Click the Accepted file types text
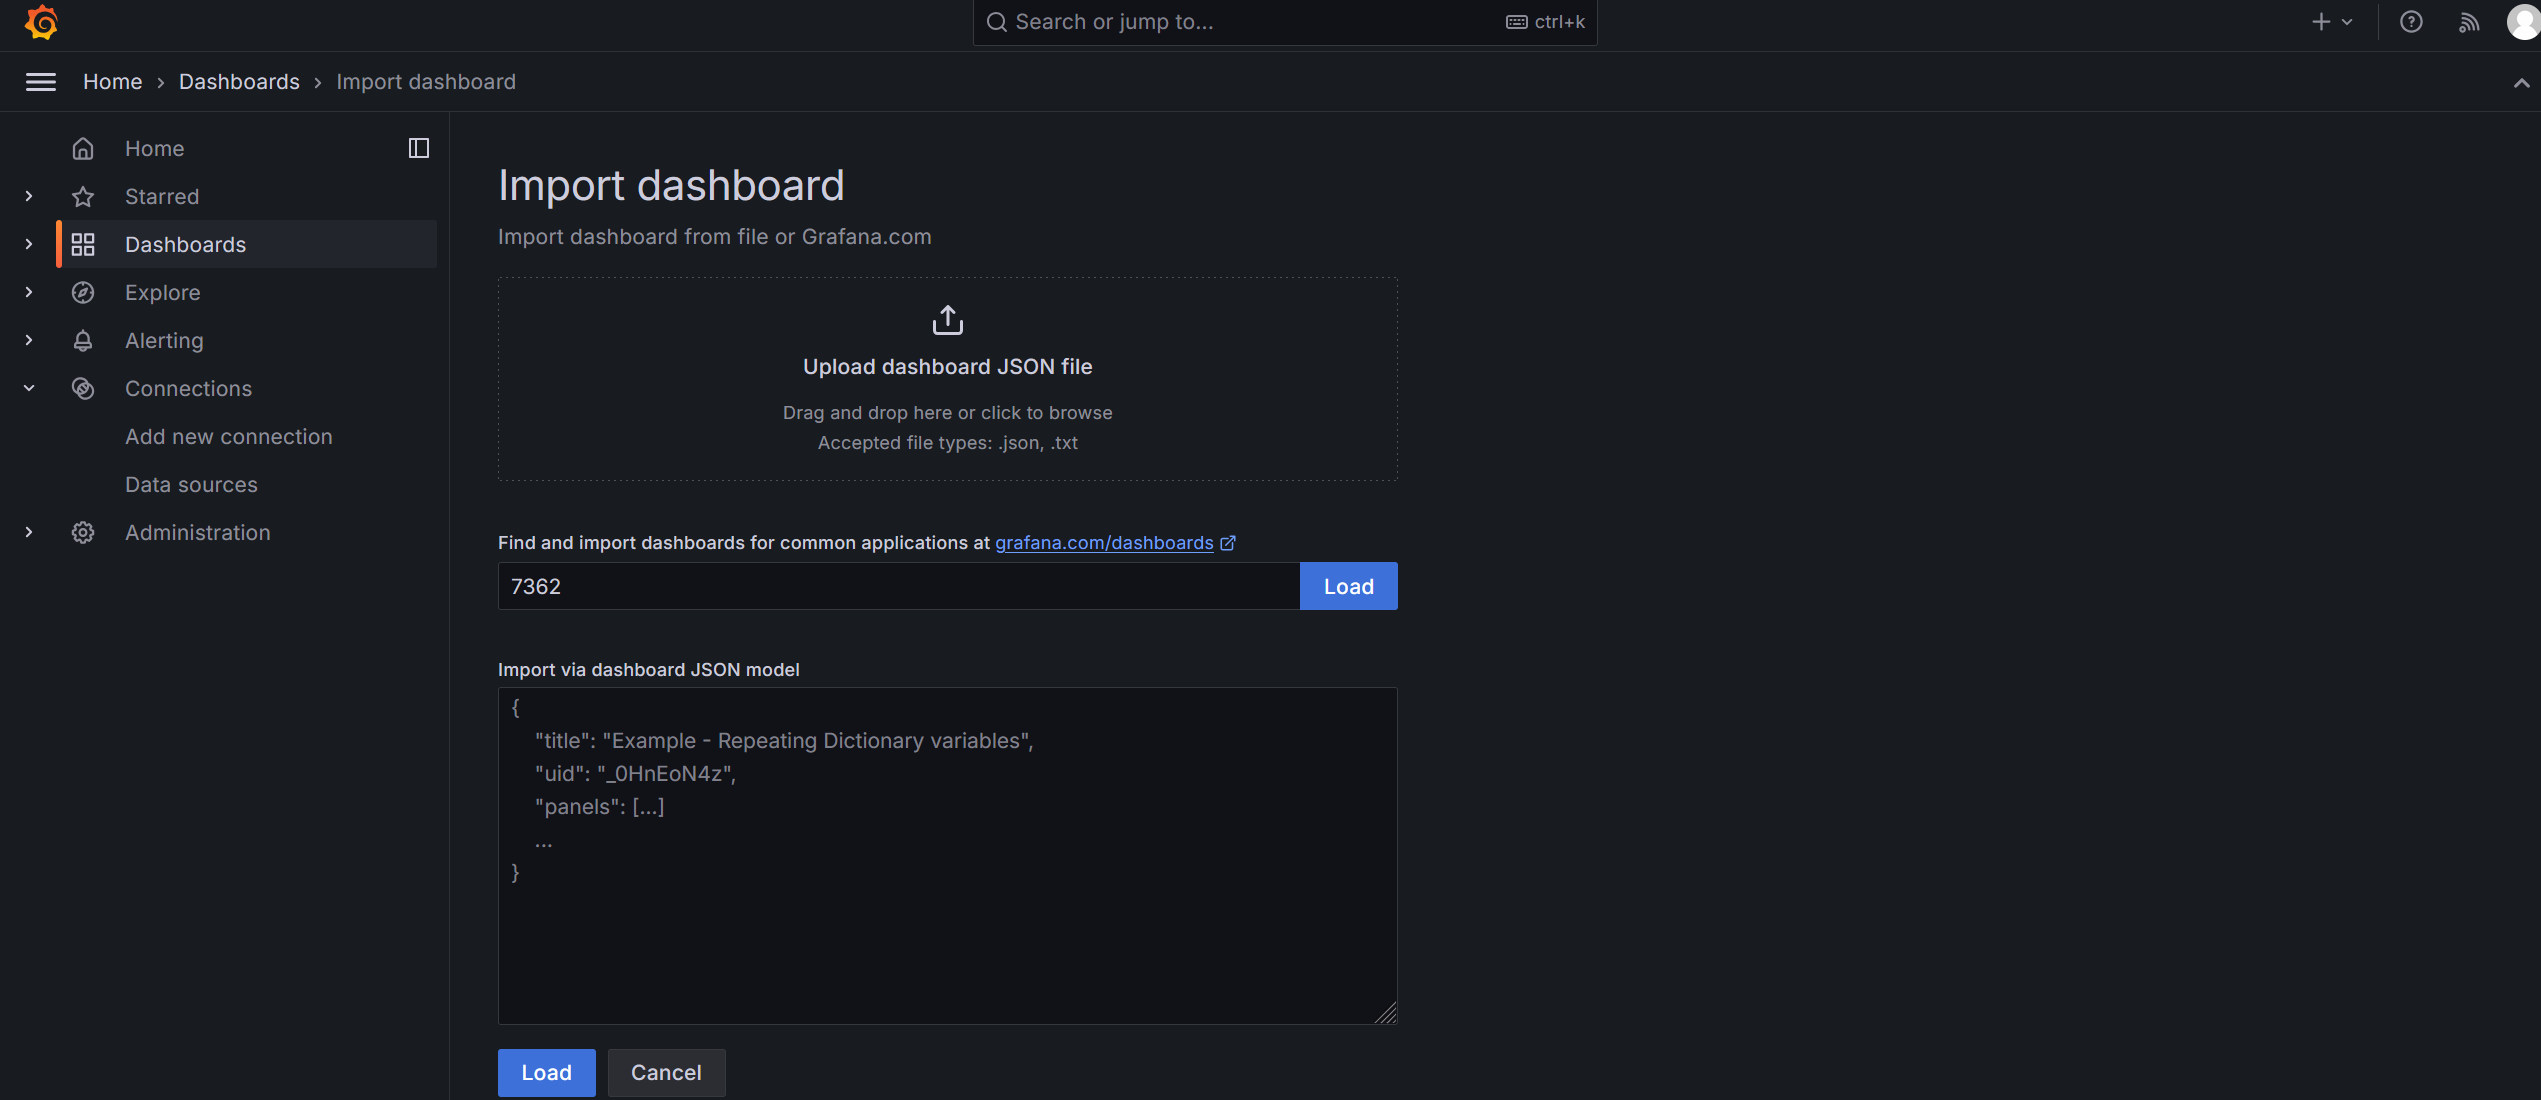The width and height of the screenshot is (2541, 1100). pos(948,443)
